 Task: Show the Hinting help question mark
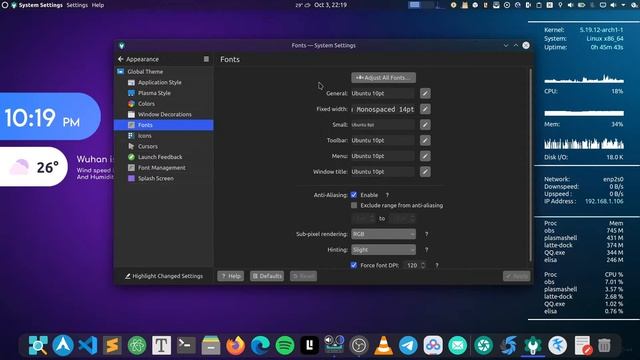427,250
